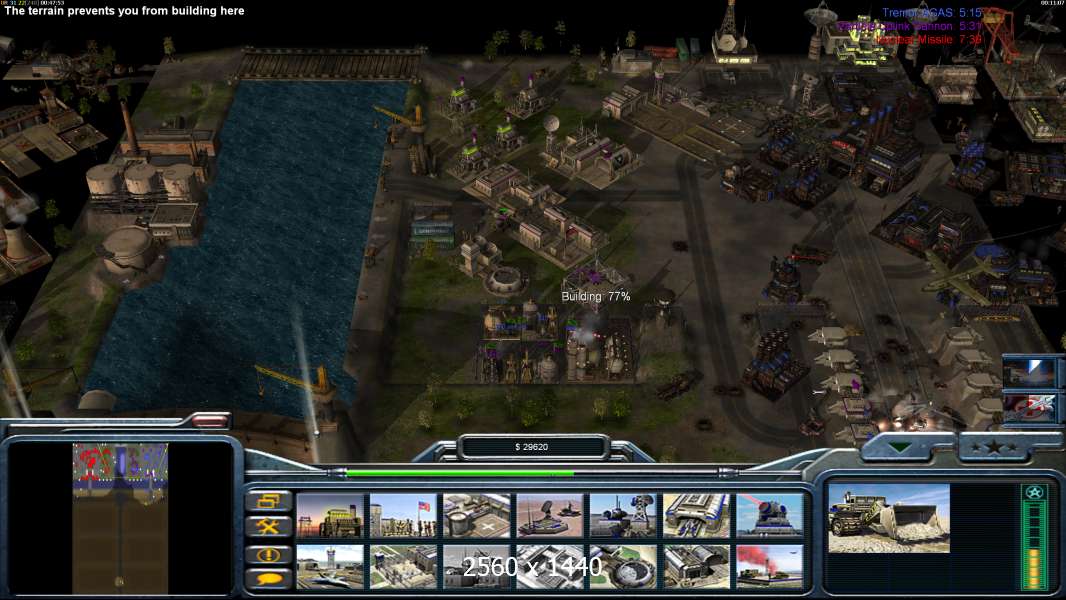This screenshot has width=1066, height=600.
Task: Click the 'terrain prevents you from building' message
Action: click(x=124, y=11)
